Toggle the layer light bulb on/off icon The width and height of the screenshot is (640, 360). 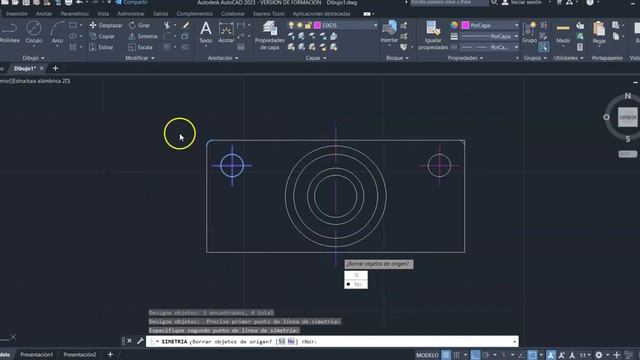click(291, 25)
